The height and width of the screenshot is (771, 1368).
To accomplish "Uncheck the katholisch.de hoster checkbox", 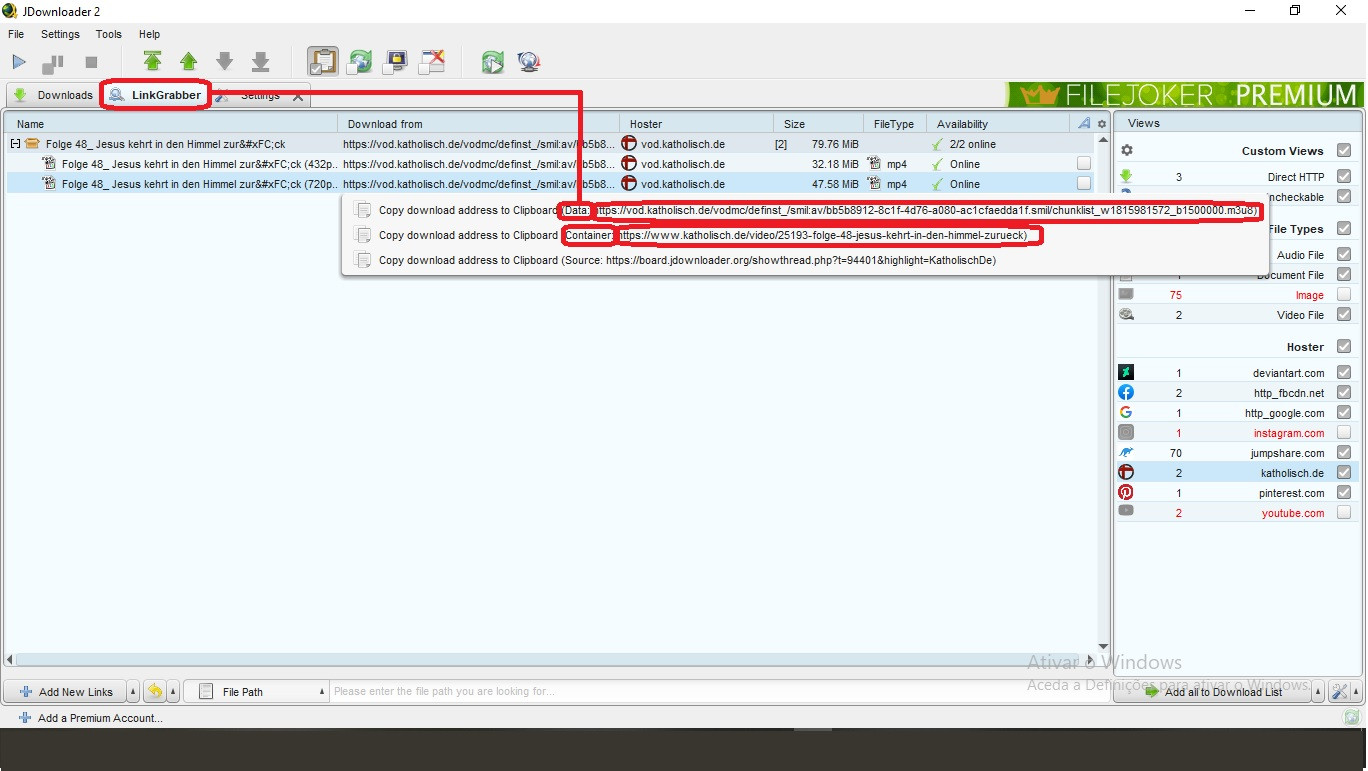I will (1343, 473).
